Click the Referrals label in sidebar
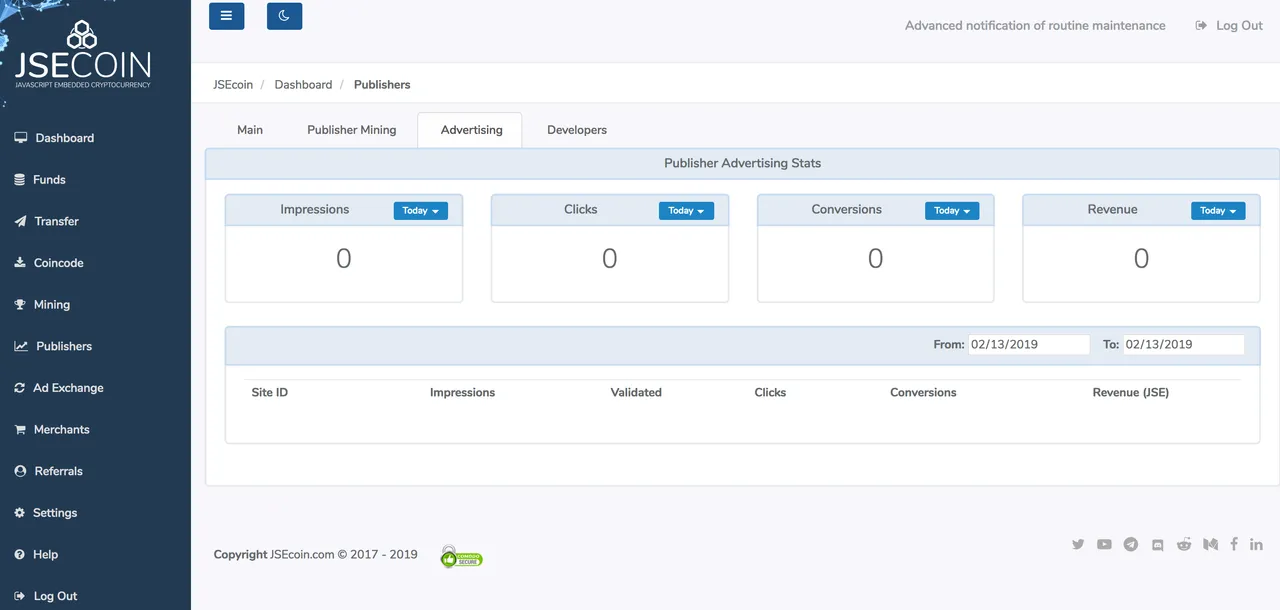1280x610 pixels. pos(59,471)
